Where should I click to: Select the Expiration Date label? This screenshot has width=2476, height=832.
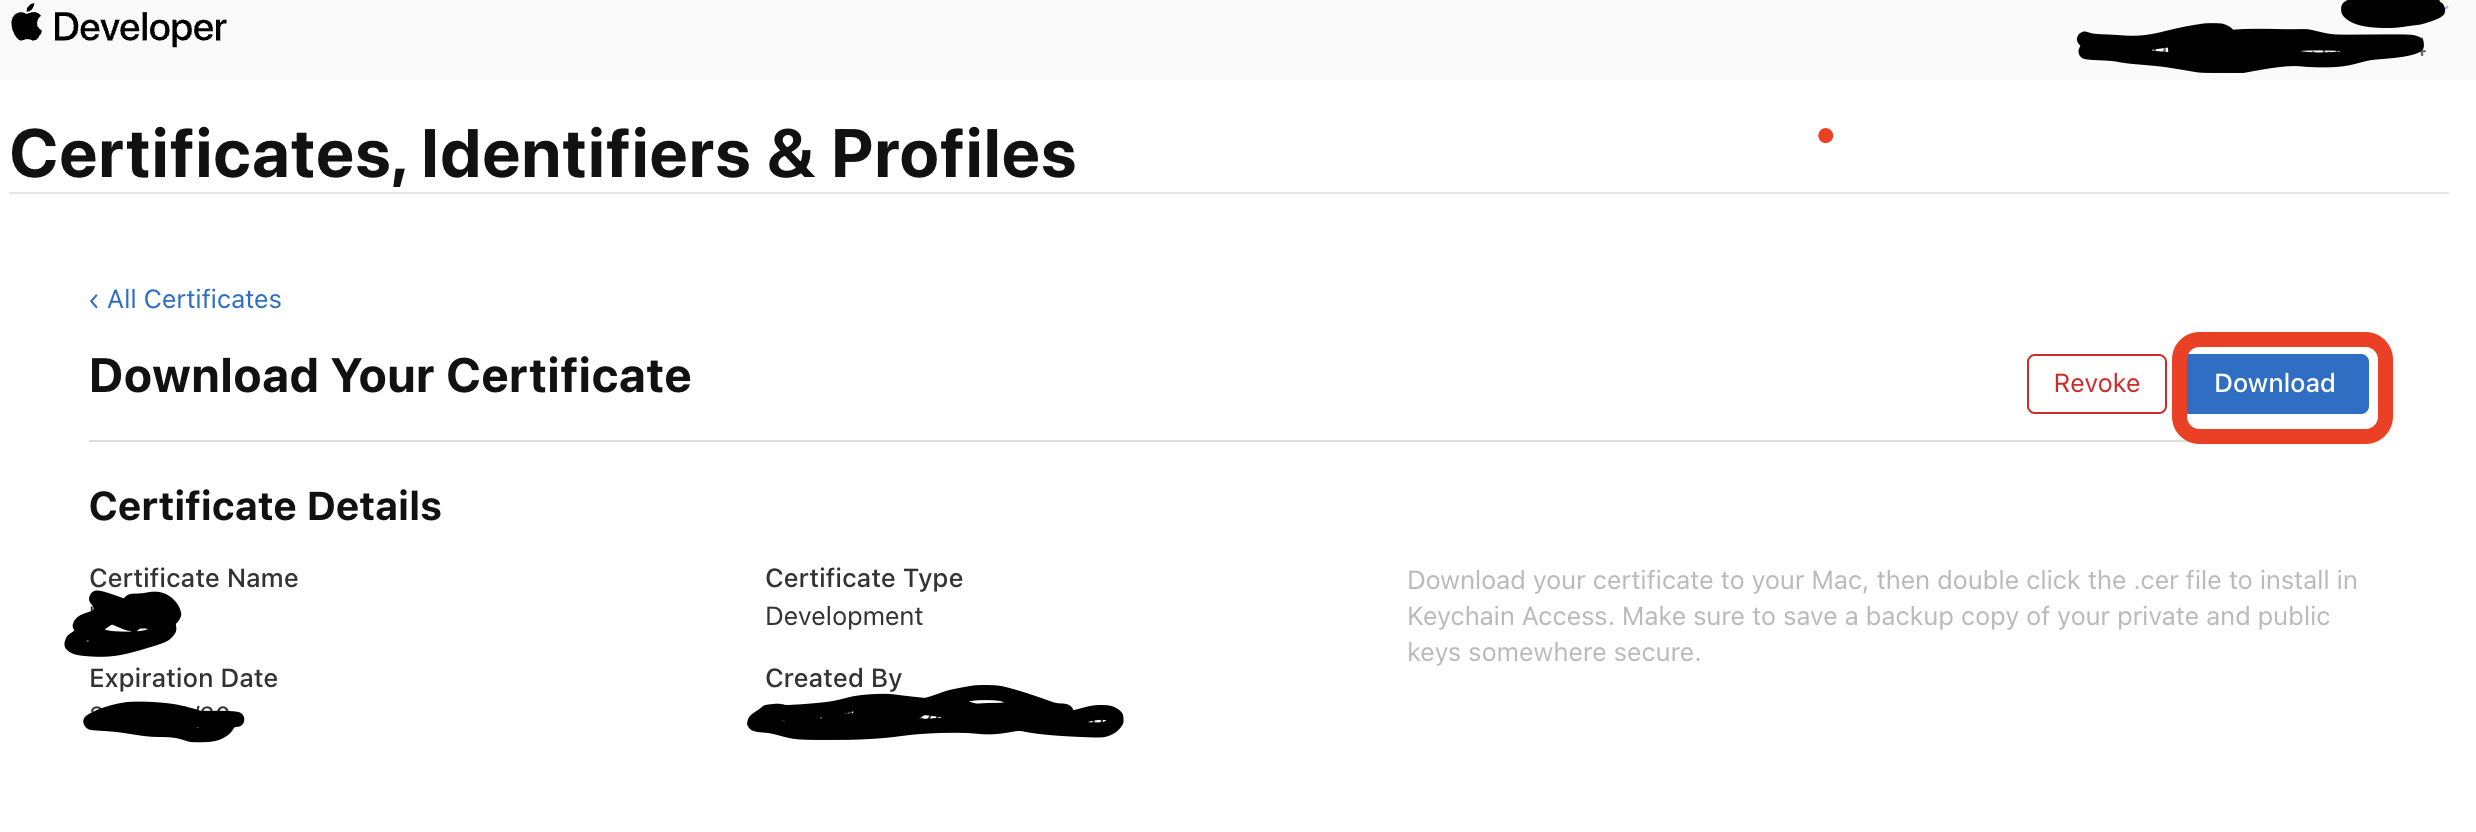[184, 678]
